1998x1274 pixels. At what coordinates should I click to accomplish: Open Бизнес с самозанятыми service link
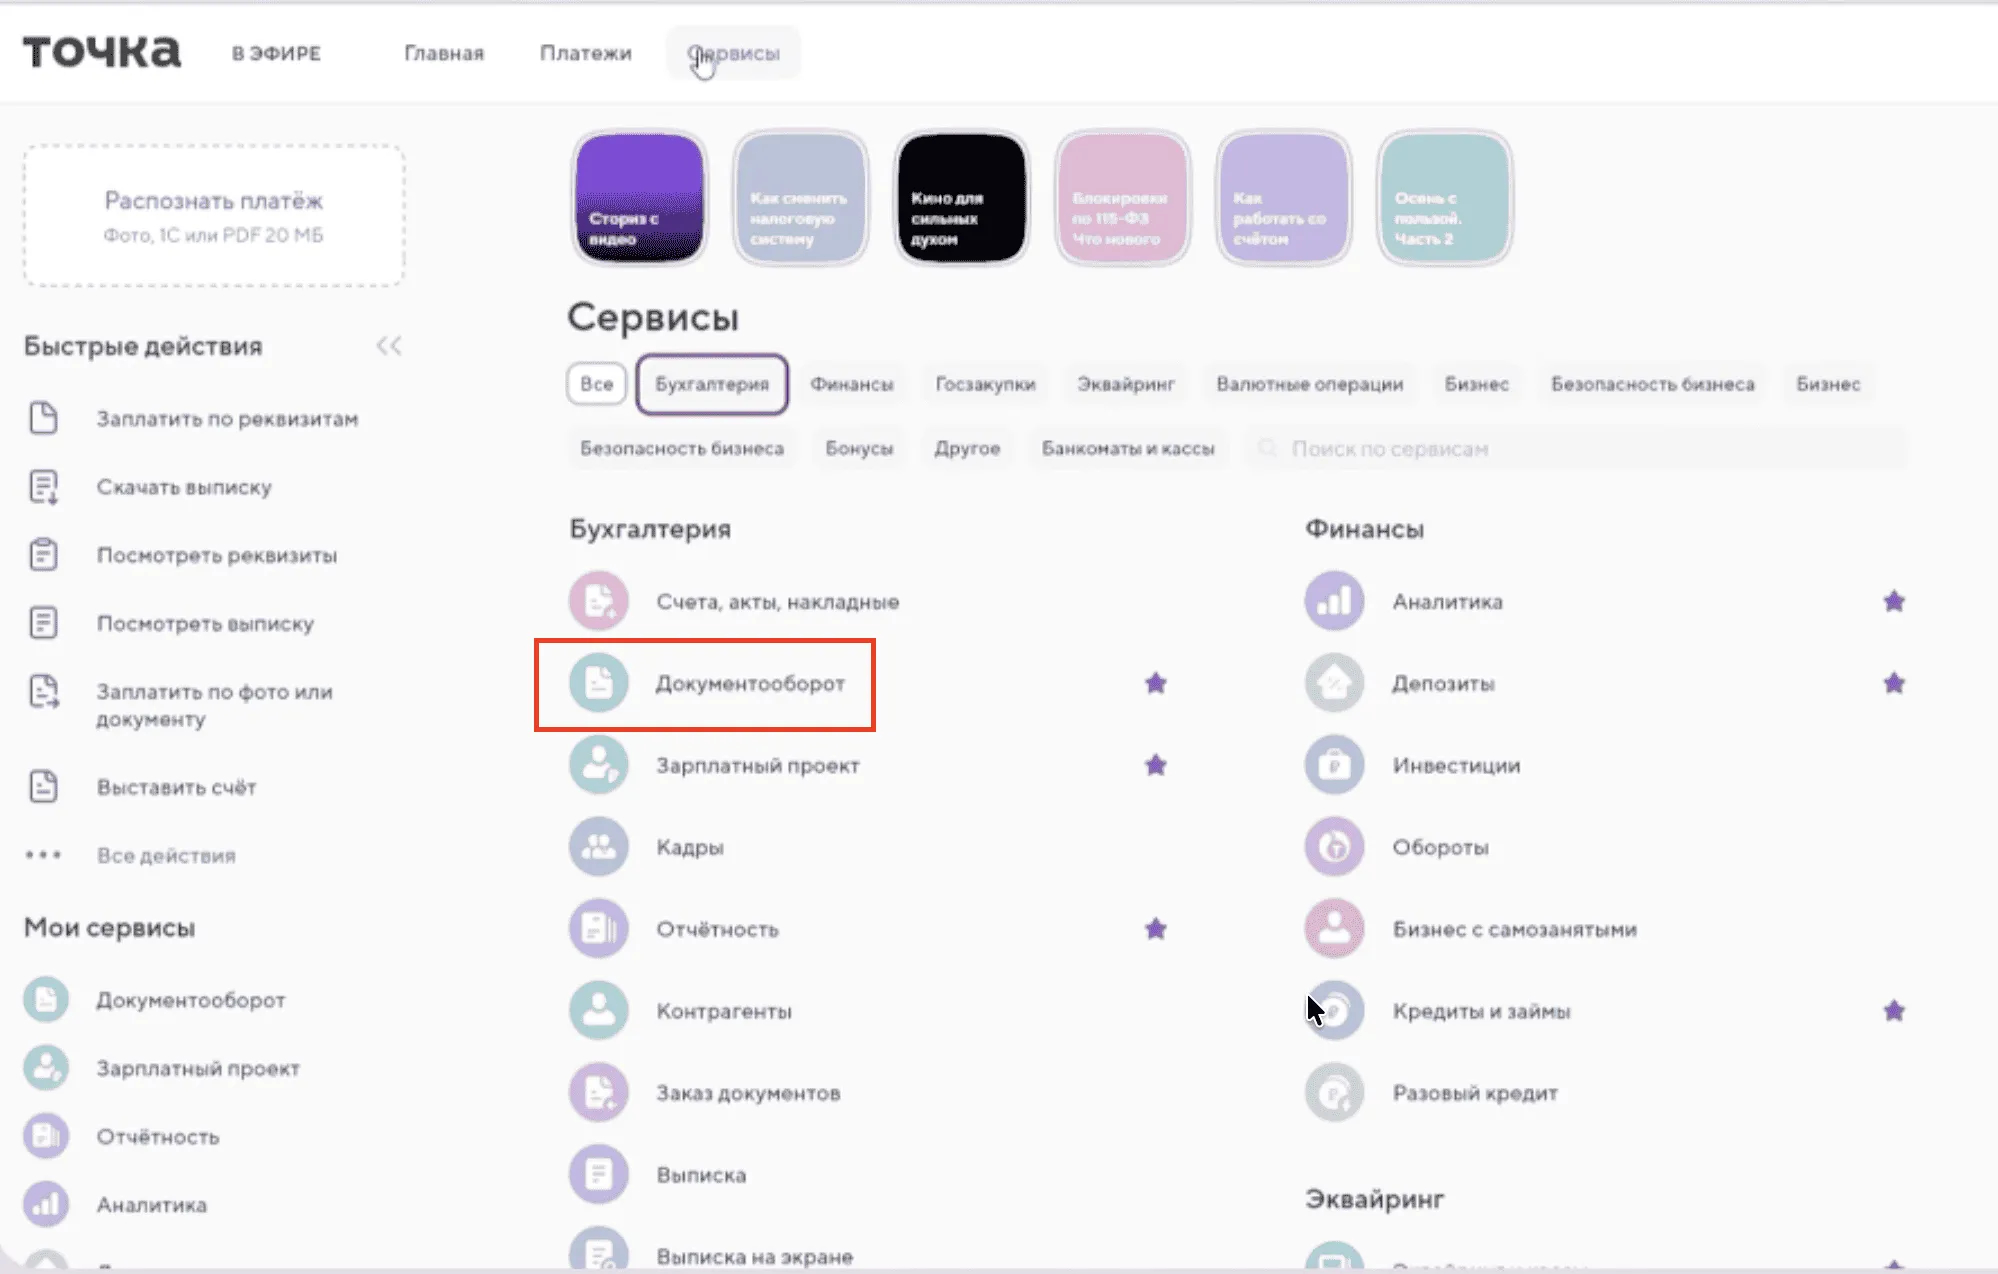coord(1513,929)
